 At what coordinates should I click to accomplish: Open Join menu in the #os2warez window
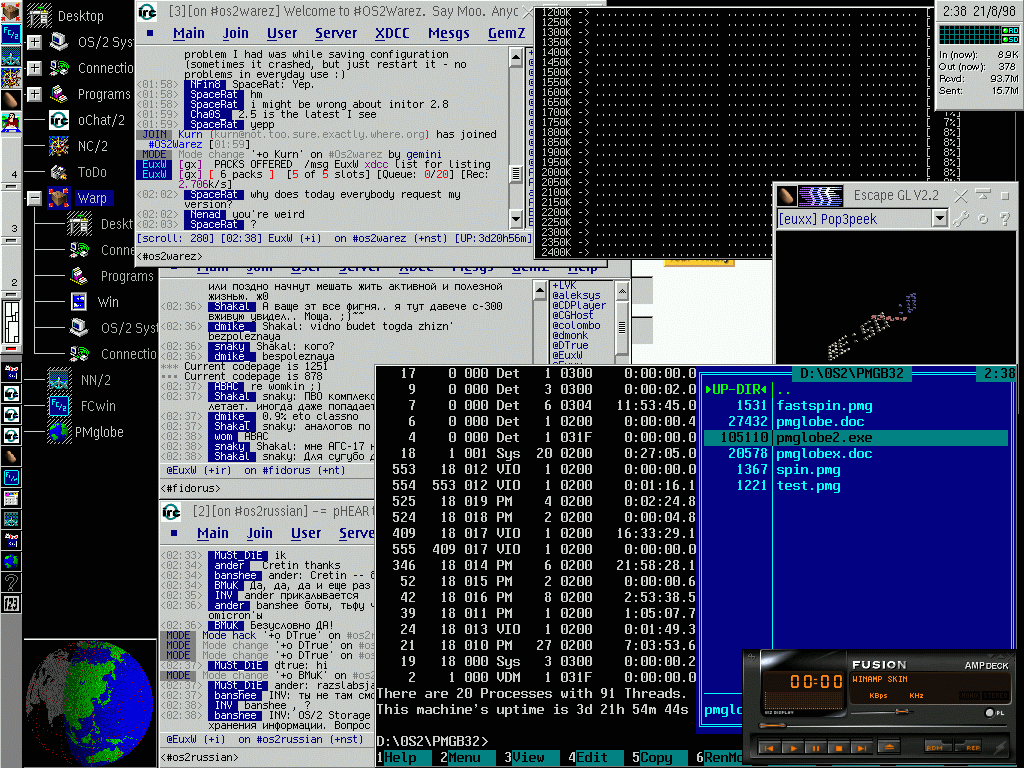[235, 33]
